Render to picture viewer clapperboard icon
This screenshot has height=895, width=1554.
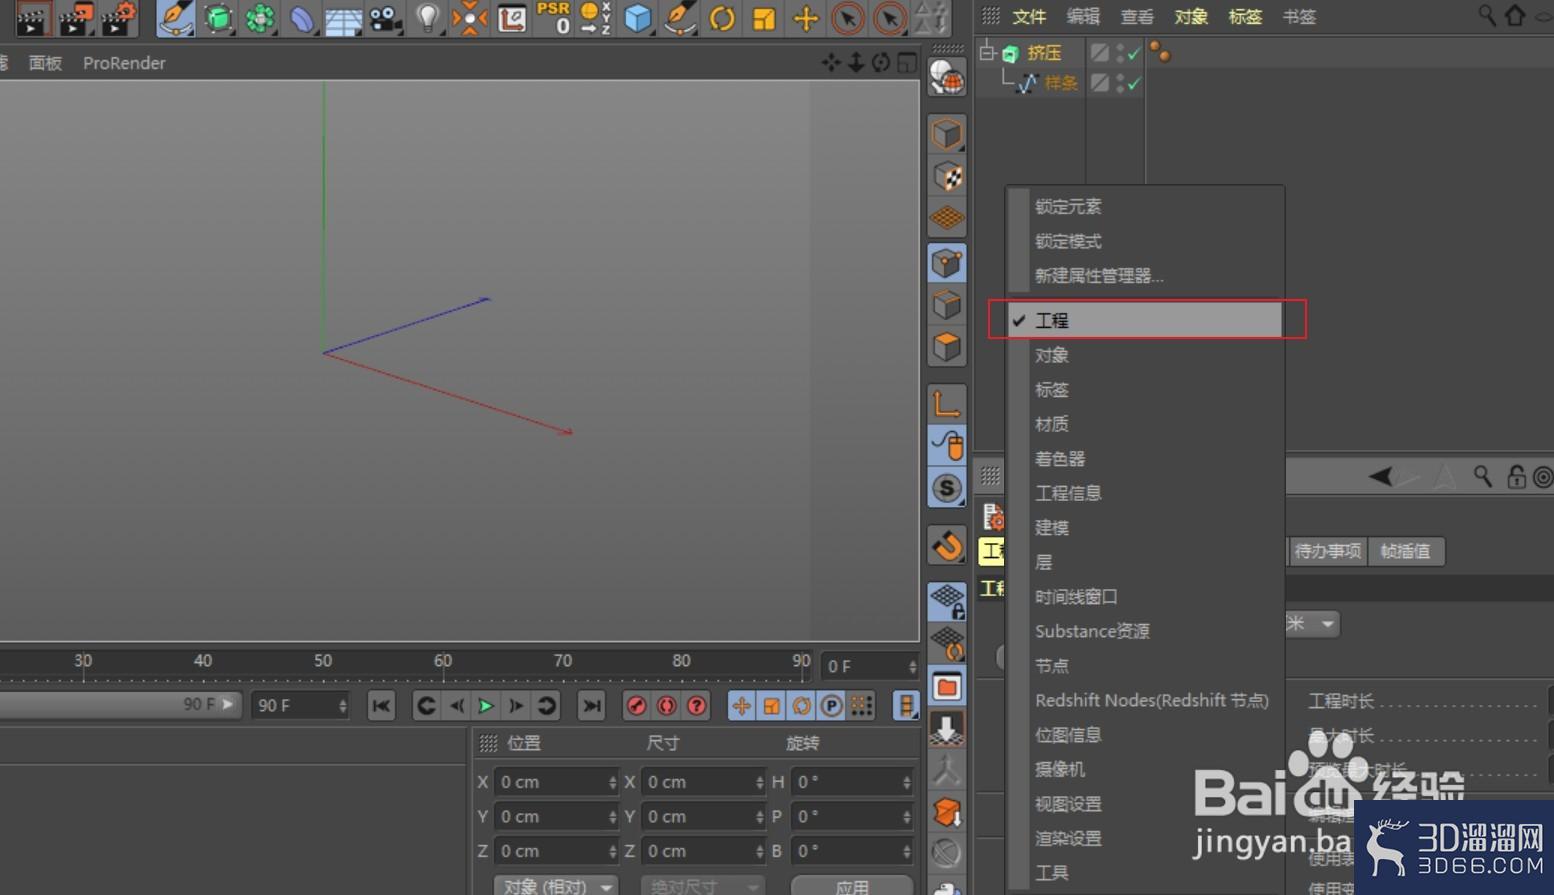coord(76,17)
